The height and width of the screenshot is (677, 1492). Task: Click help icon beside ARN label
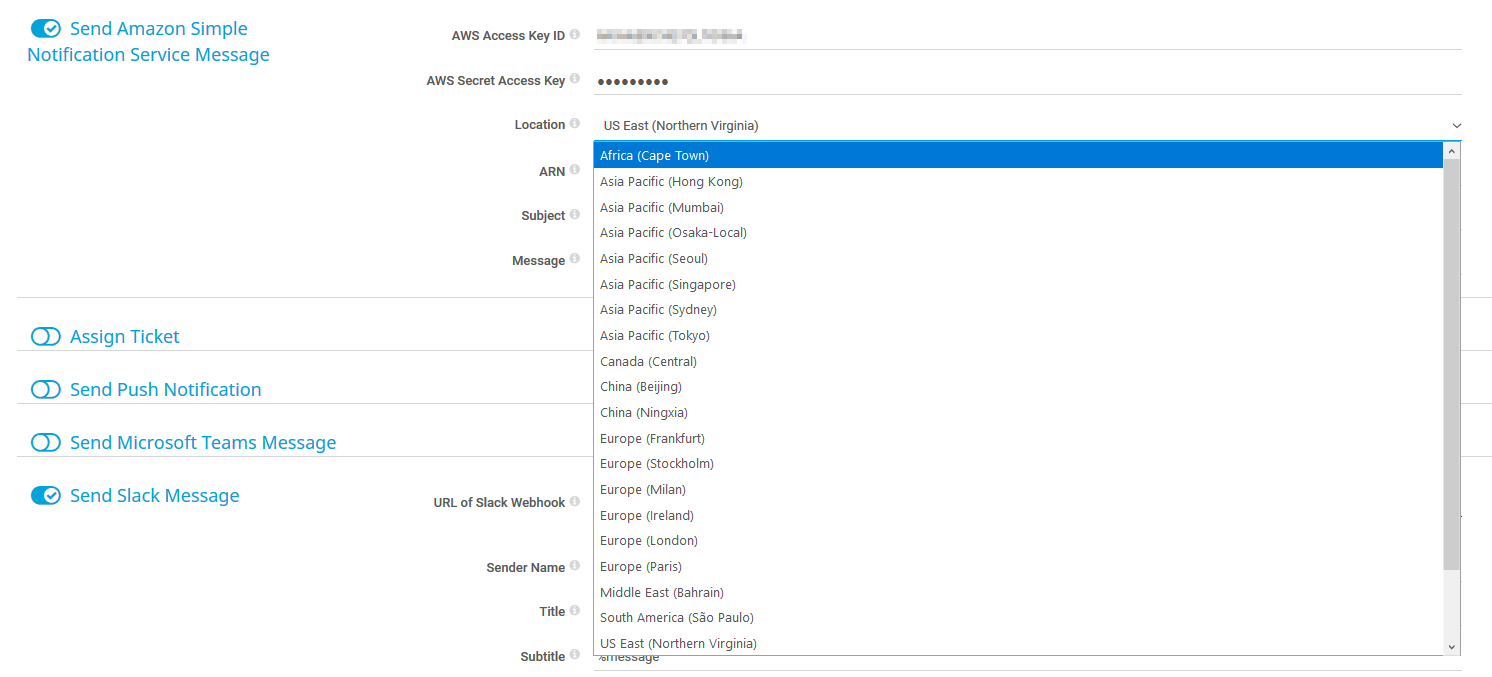575,171
